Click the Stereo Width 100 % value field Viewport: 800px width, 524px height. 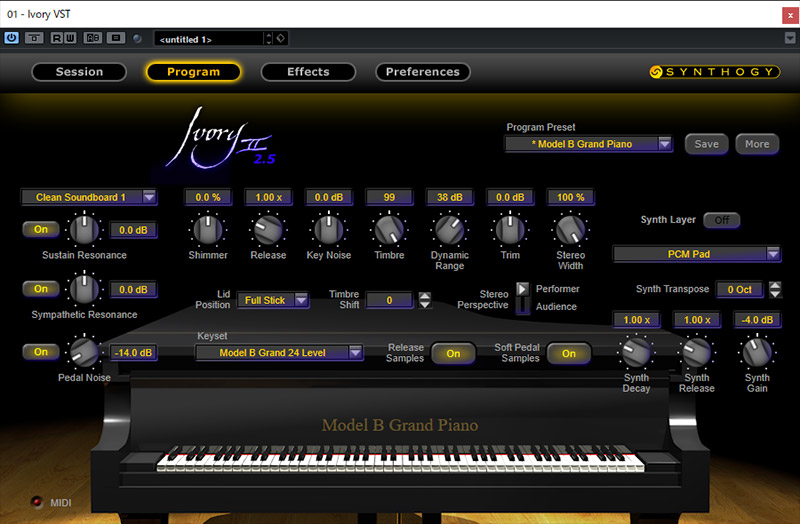tap(570, 197)
